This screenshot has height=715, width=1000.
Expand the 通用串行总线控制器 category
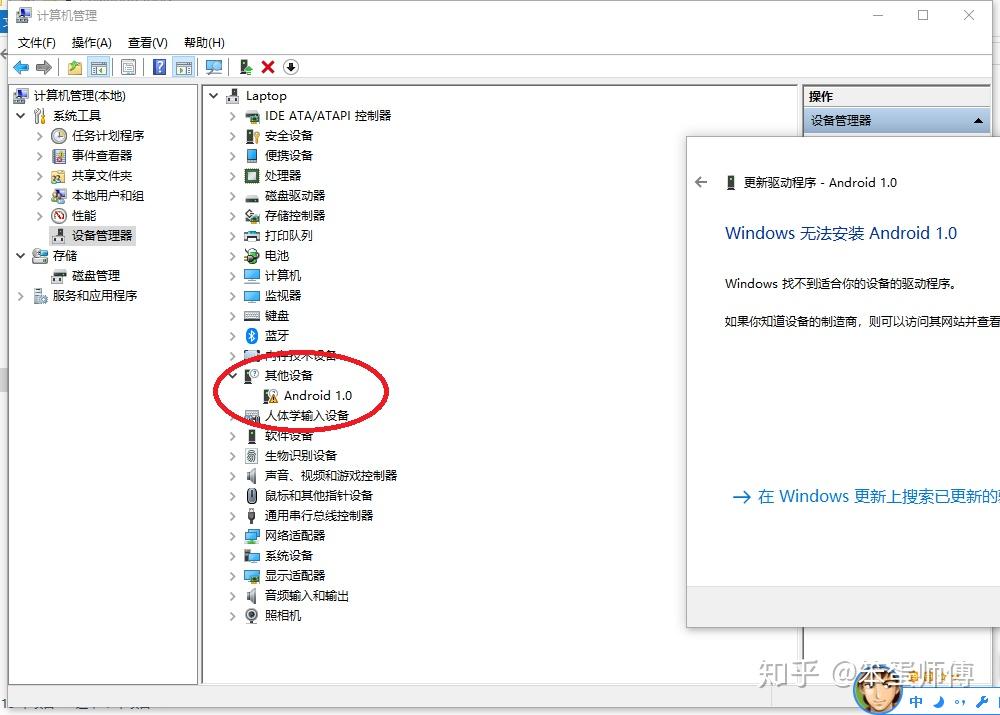pos(232,515)
